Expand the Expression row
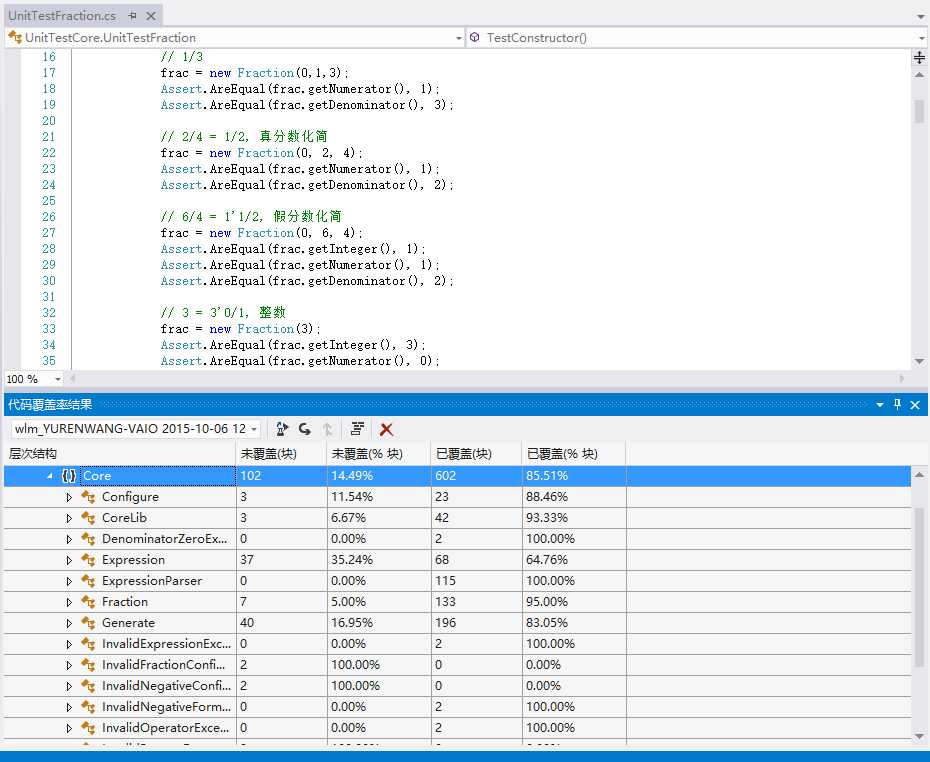This screenshot has height=762, width=930. [69, 560]
